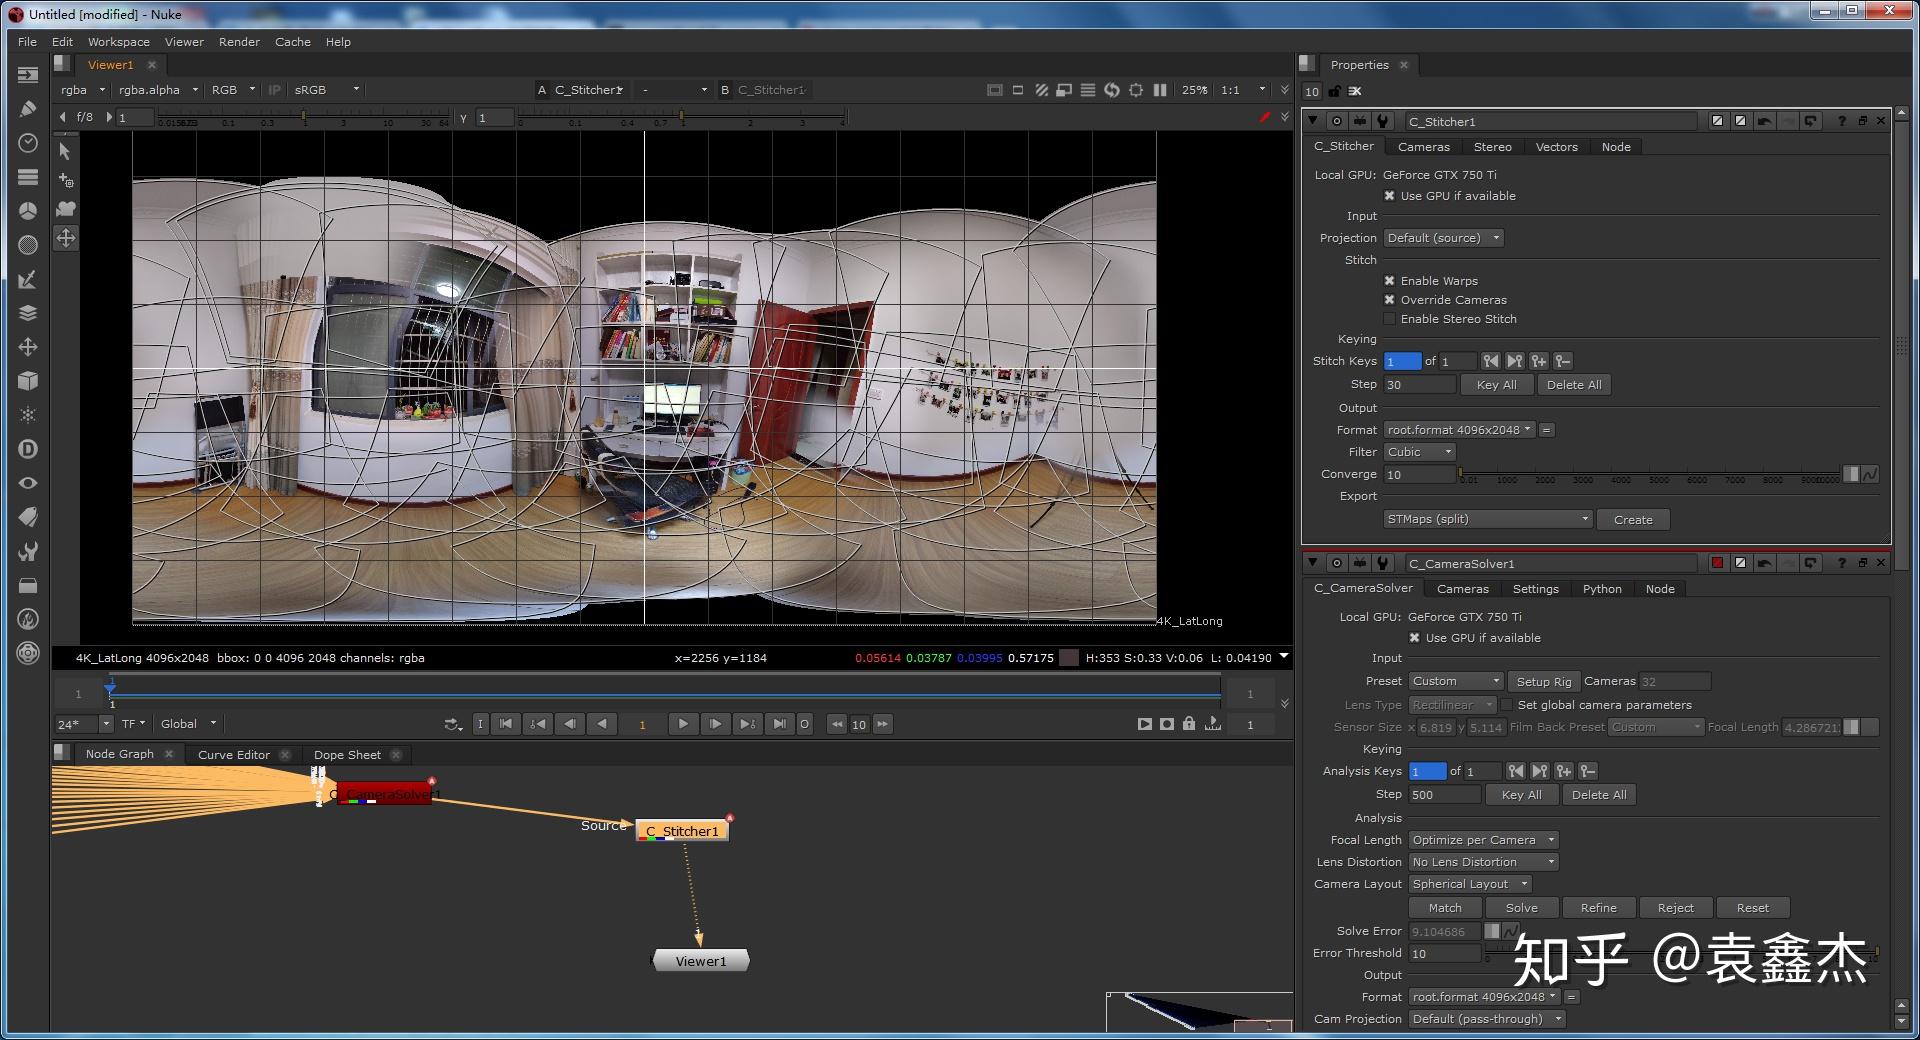Open the STMaps (split) export dropdown
This screenshot has height=1040, width=1920.
tap(1487, 519)
